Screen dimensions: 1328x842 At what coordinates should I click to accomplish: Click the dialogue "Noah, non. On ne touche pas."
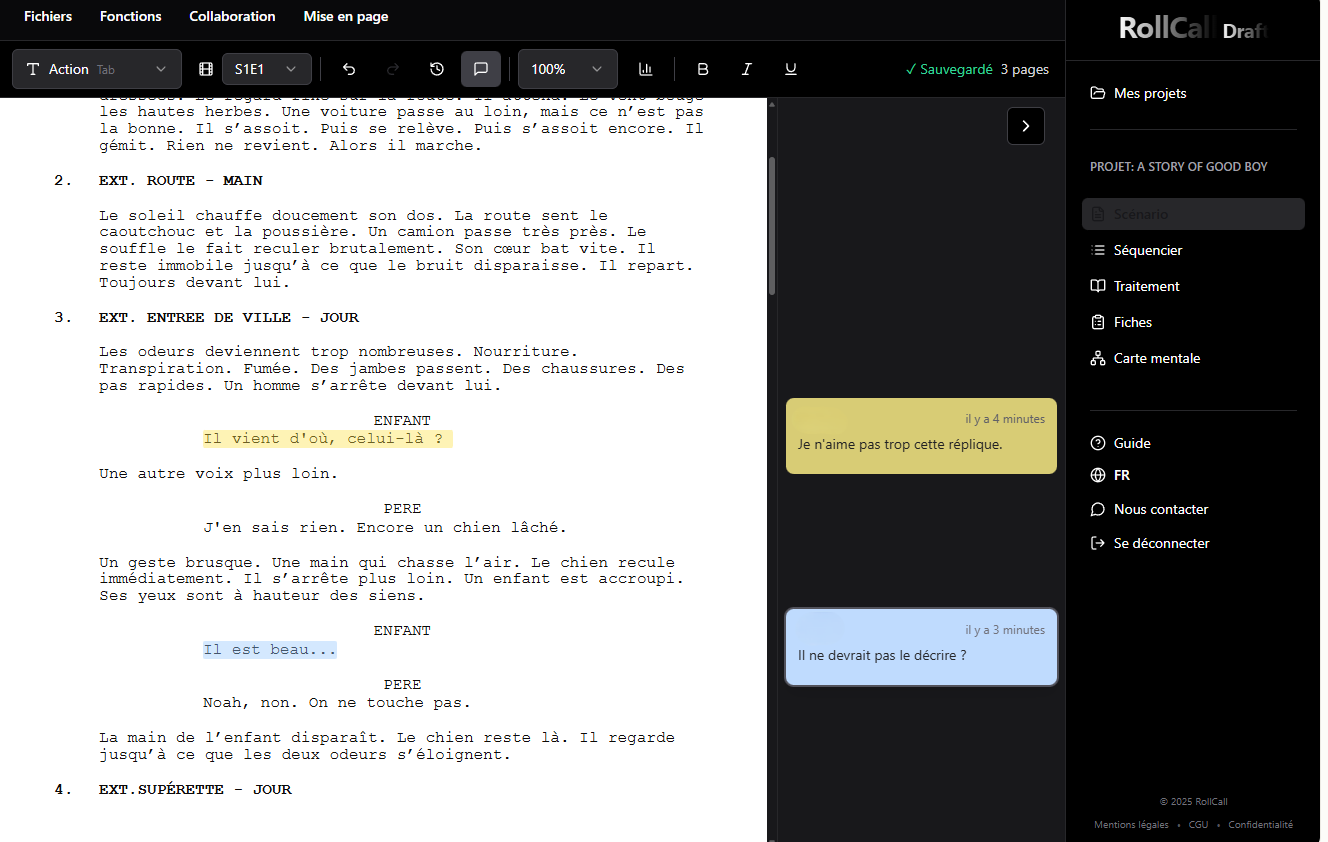(x=337, y=703)
